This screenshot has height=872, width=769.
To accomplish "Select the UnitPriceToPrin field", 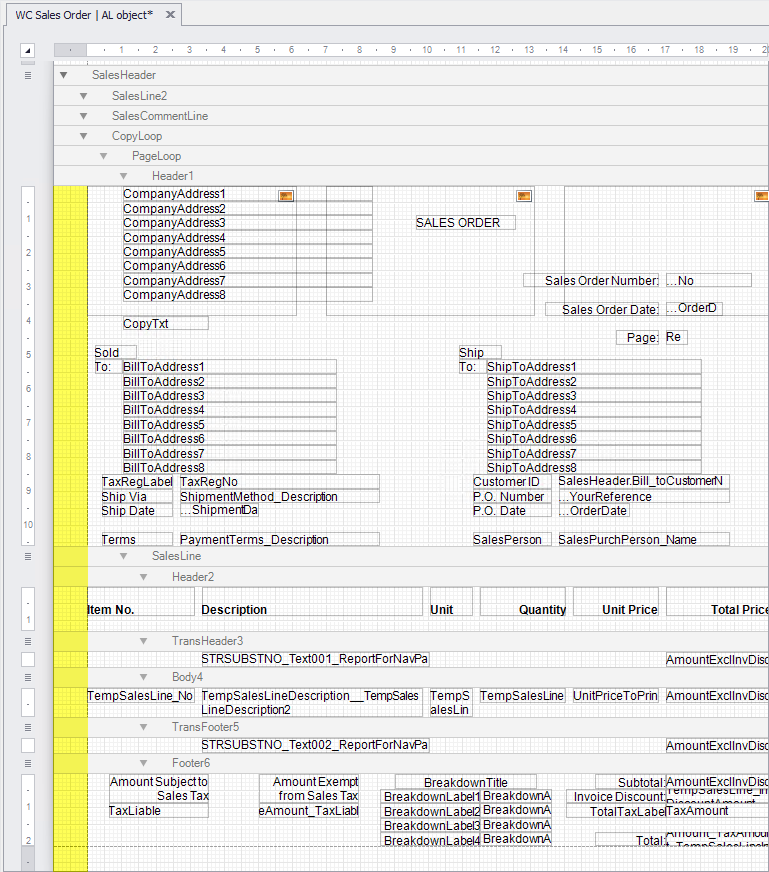I will 616,696.
